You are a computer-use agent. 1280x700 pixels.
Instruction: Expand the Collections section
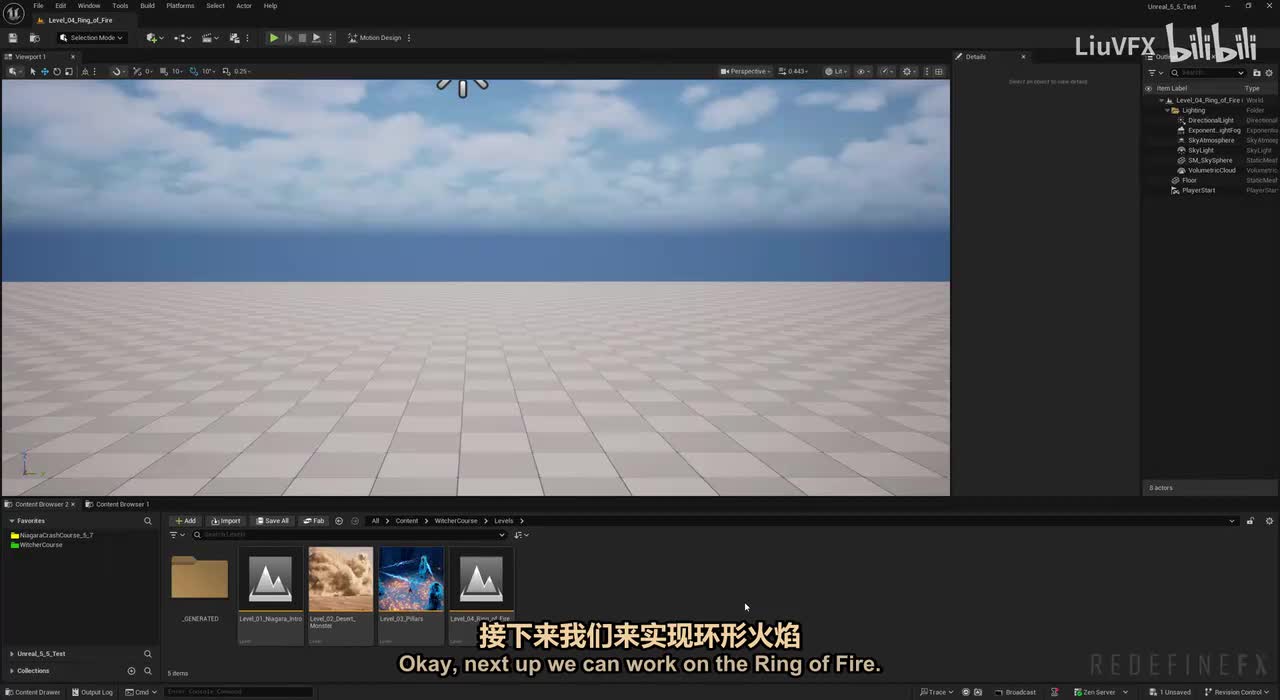[x=12, y=671]
